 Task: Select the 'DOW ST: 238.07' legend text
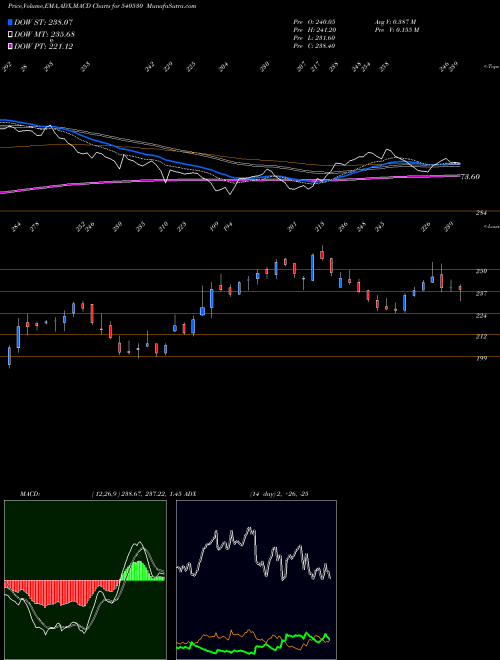(x=43, y=22)
